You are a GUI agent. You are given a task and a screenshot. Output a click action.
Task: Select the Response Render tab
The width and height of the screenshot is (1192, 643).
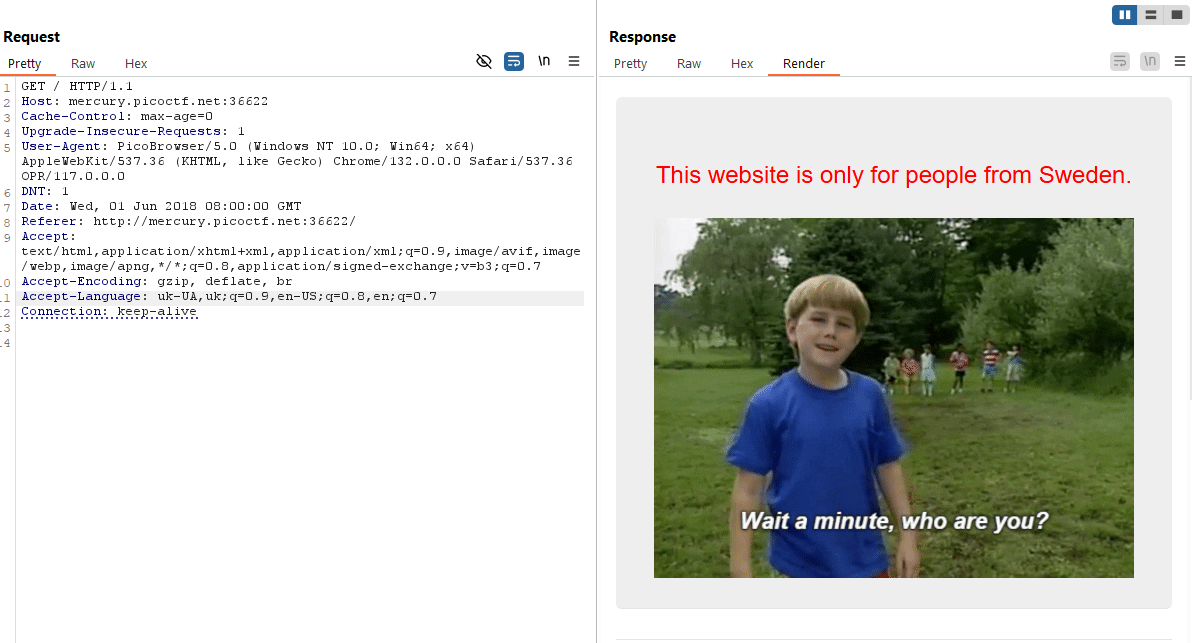coord(804,64)
